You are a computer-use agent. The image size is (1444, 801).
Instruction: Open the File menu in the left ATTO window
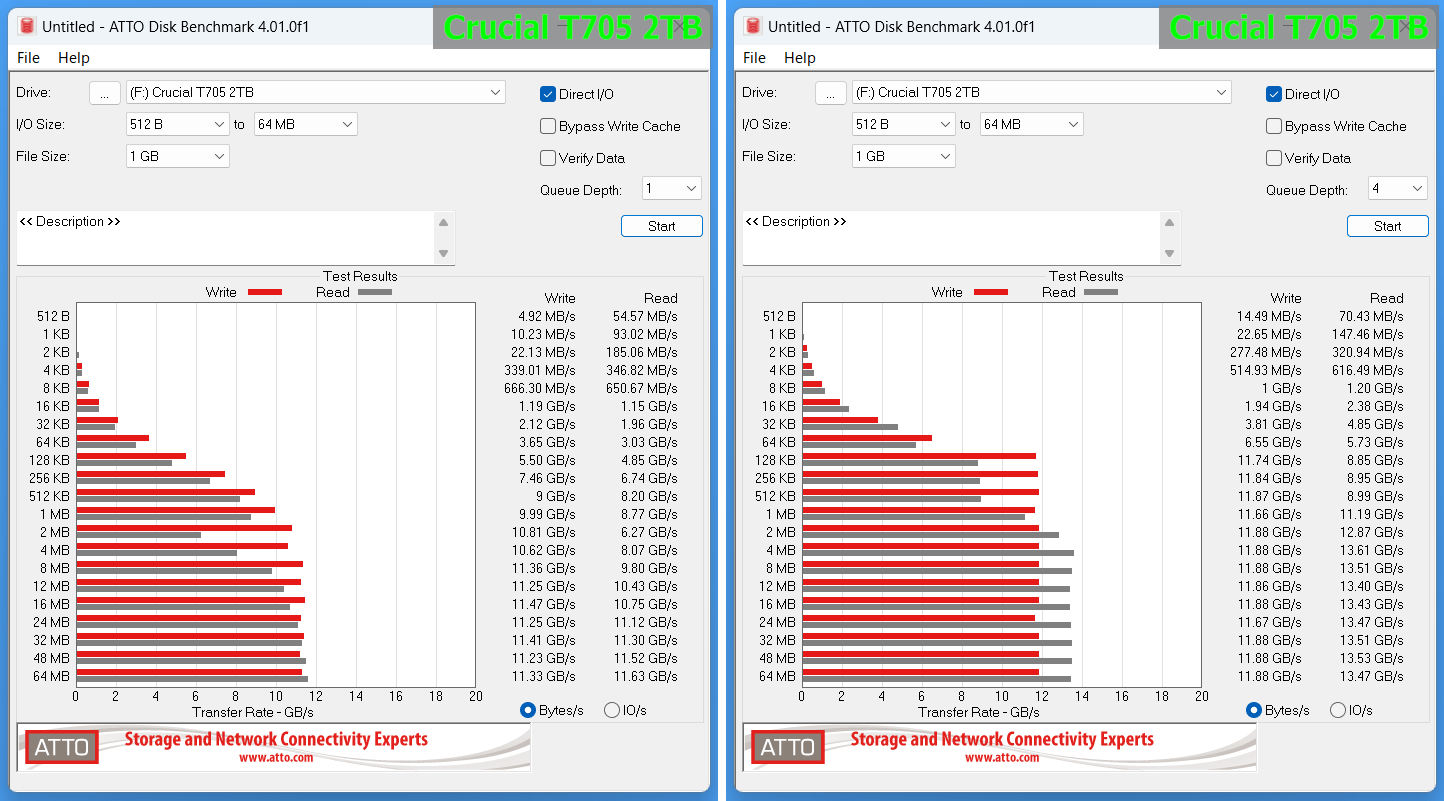28,58
